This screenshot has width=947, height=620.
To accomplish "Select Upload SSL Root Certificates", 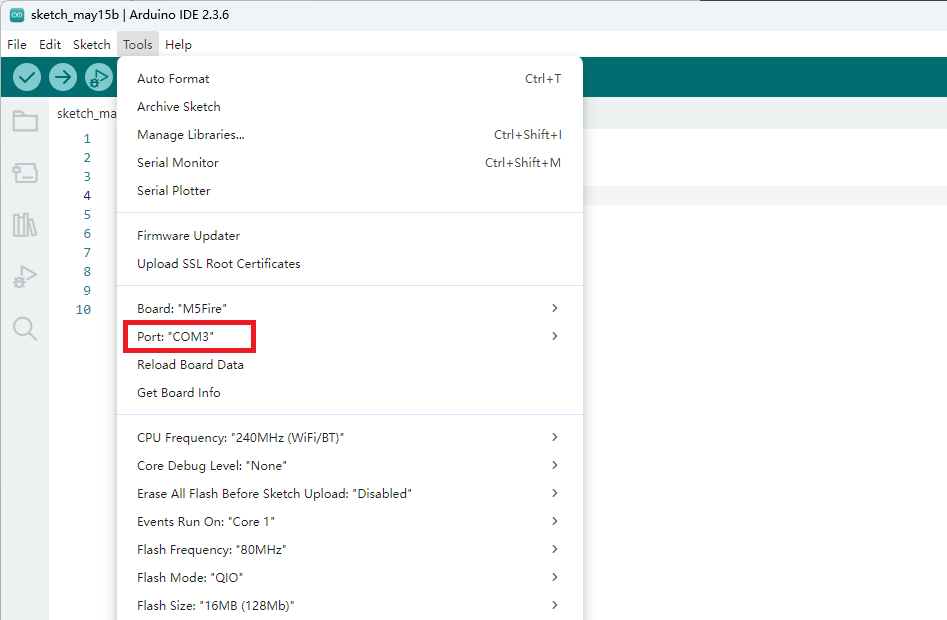I will (x=350, y=264).
